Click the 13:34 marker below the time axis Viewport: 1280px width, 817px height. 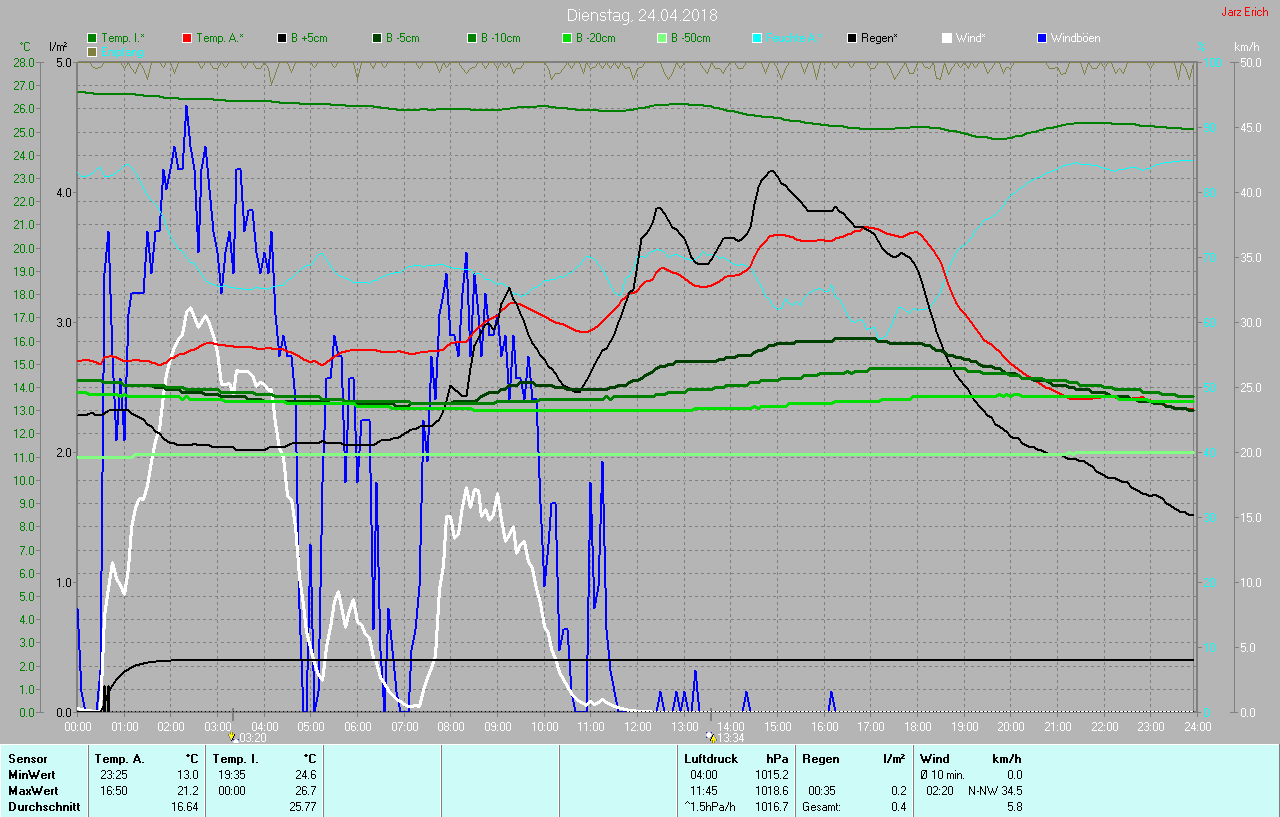pos(726,738)
